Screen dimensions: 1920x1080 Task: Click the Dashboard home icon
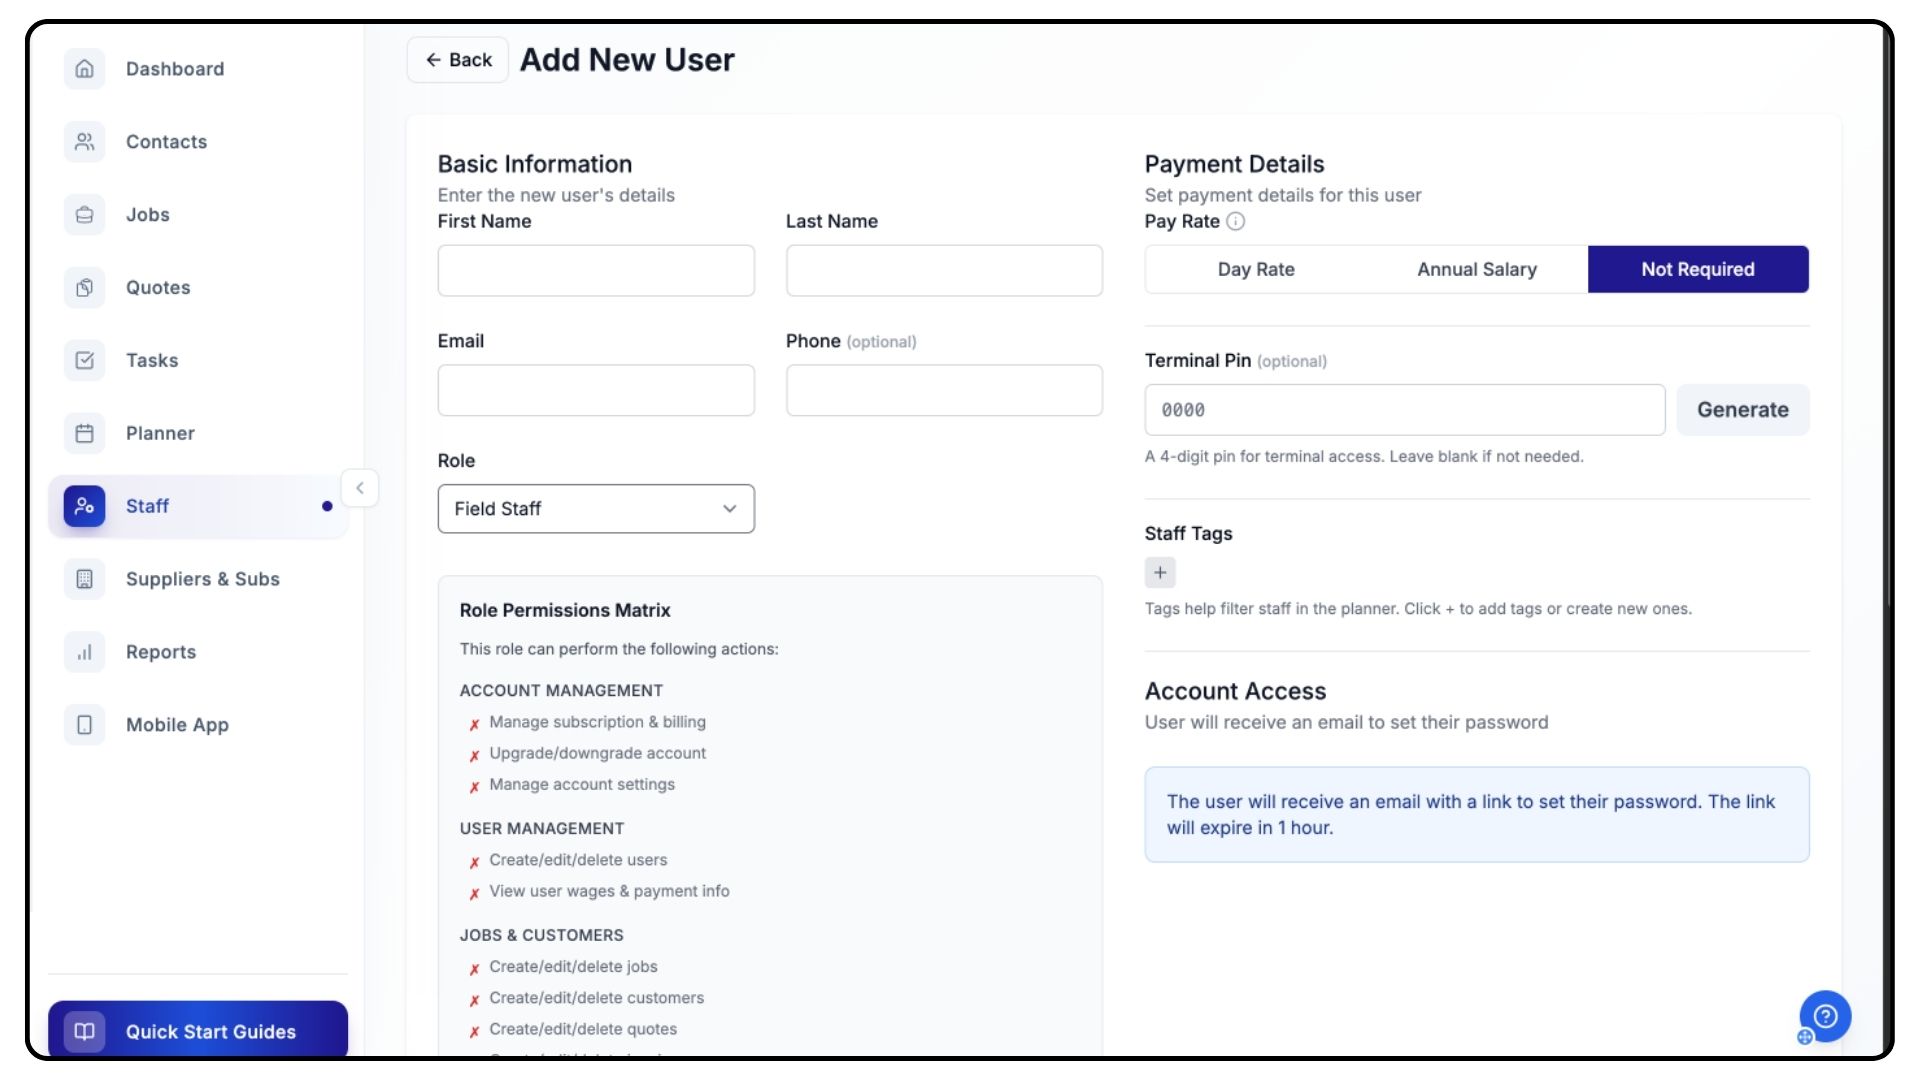click(x=85, y=69)
